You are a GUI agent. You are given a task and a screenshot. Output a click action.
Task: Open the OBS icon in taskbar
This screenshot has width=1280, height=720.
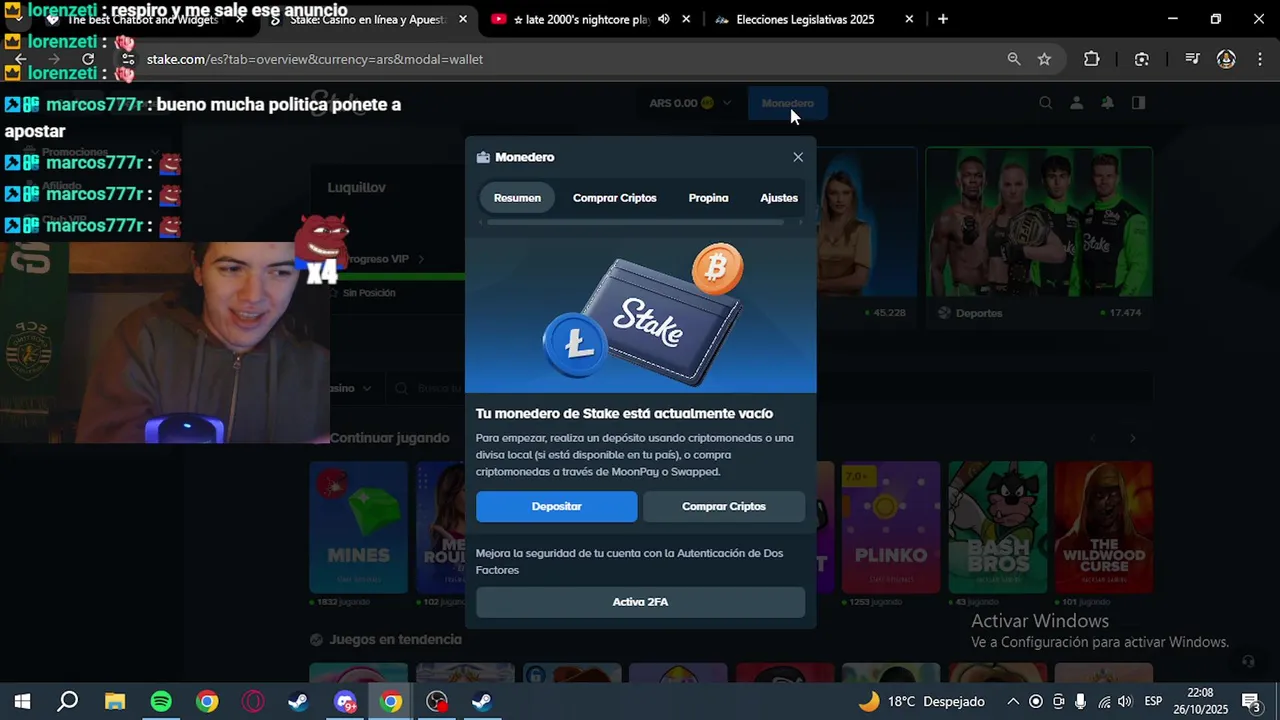click(437, 702)
